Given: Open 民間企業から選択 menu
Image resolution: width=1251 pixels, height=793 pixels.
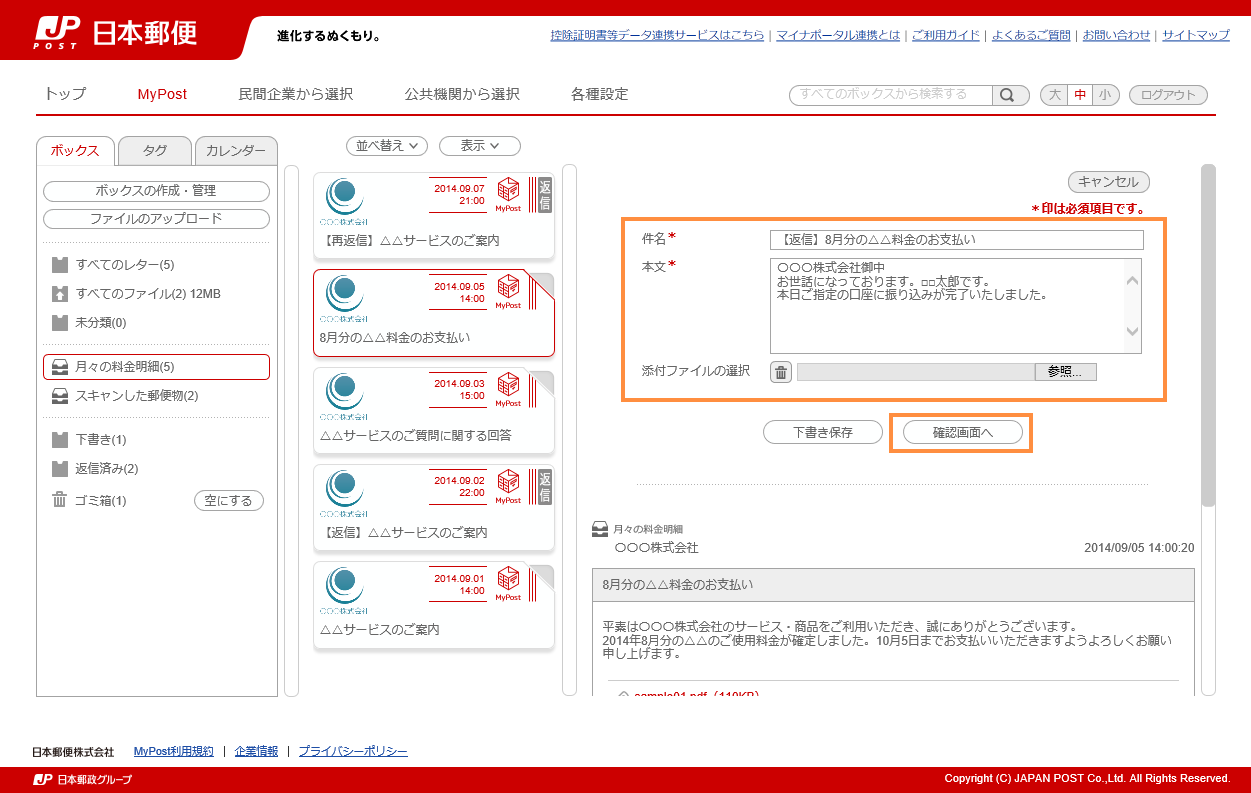Looking at the screenshot, I should [x=296, y=94].
